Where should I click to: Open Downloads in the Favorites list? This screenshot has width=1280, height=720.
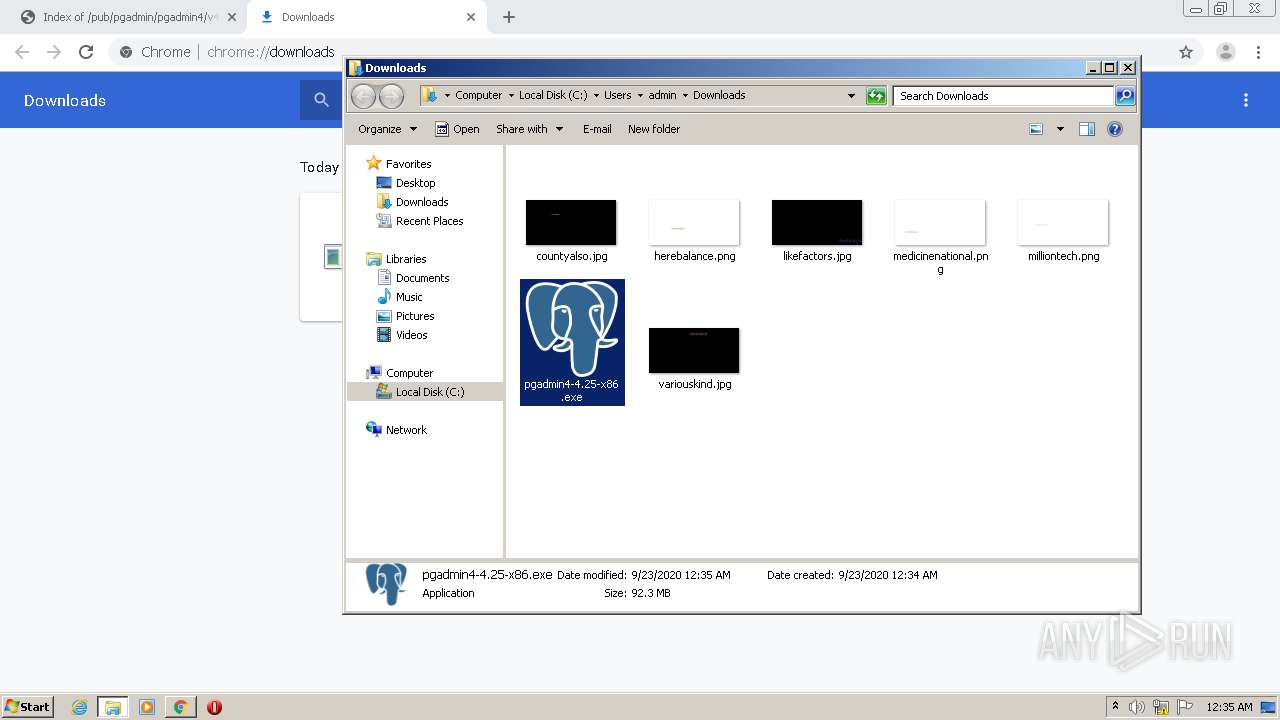point(421,202)
